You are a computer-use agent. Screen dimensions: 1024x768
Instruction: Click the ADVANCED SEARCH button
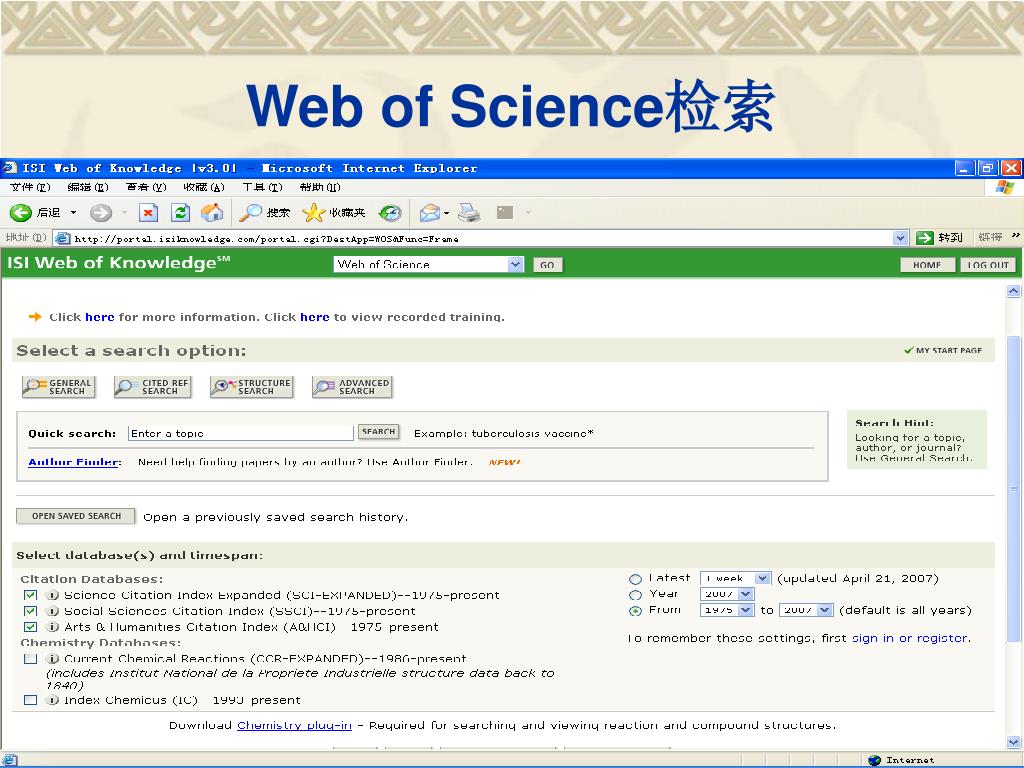(352, 387)
